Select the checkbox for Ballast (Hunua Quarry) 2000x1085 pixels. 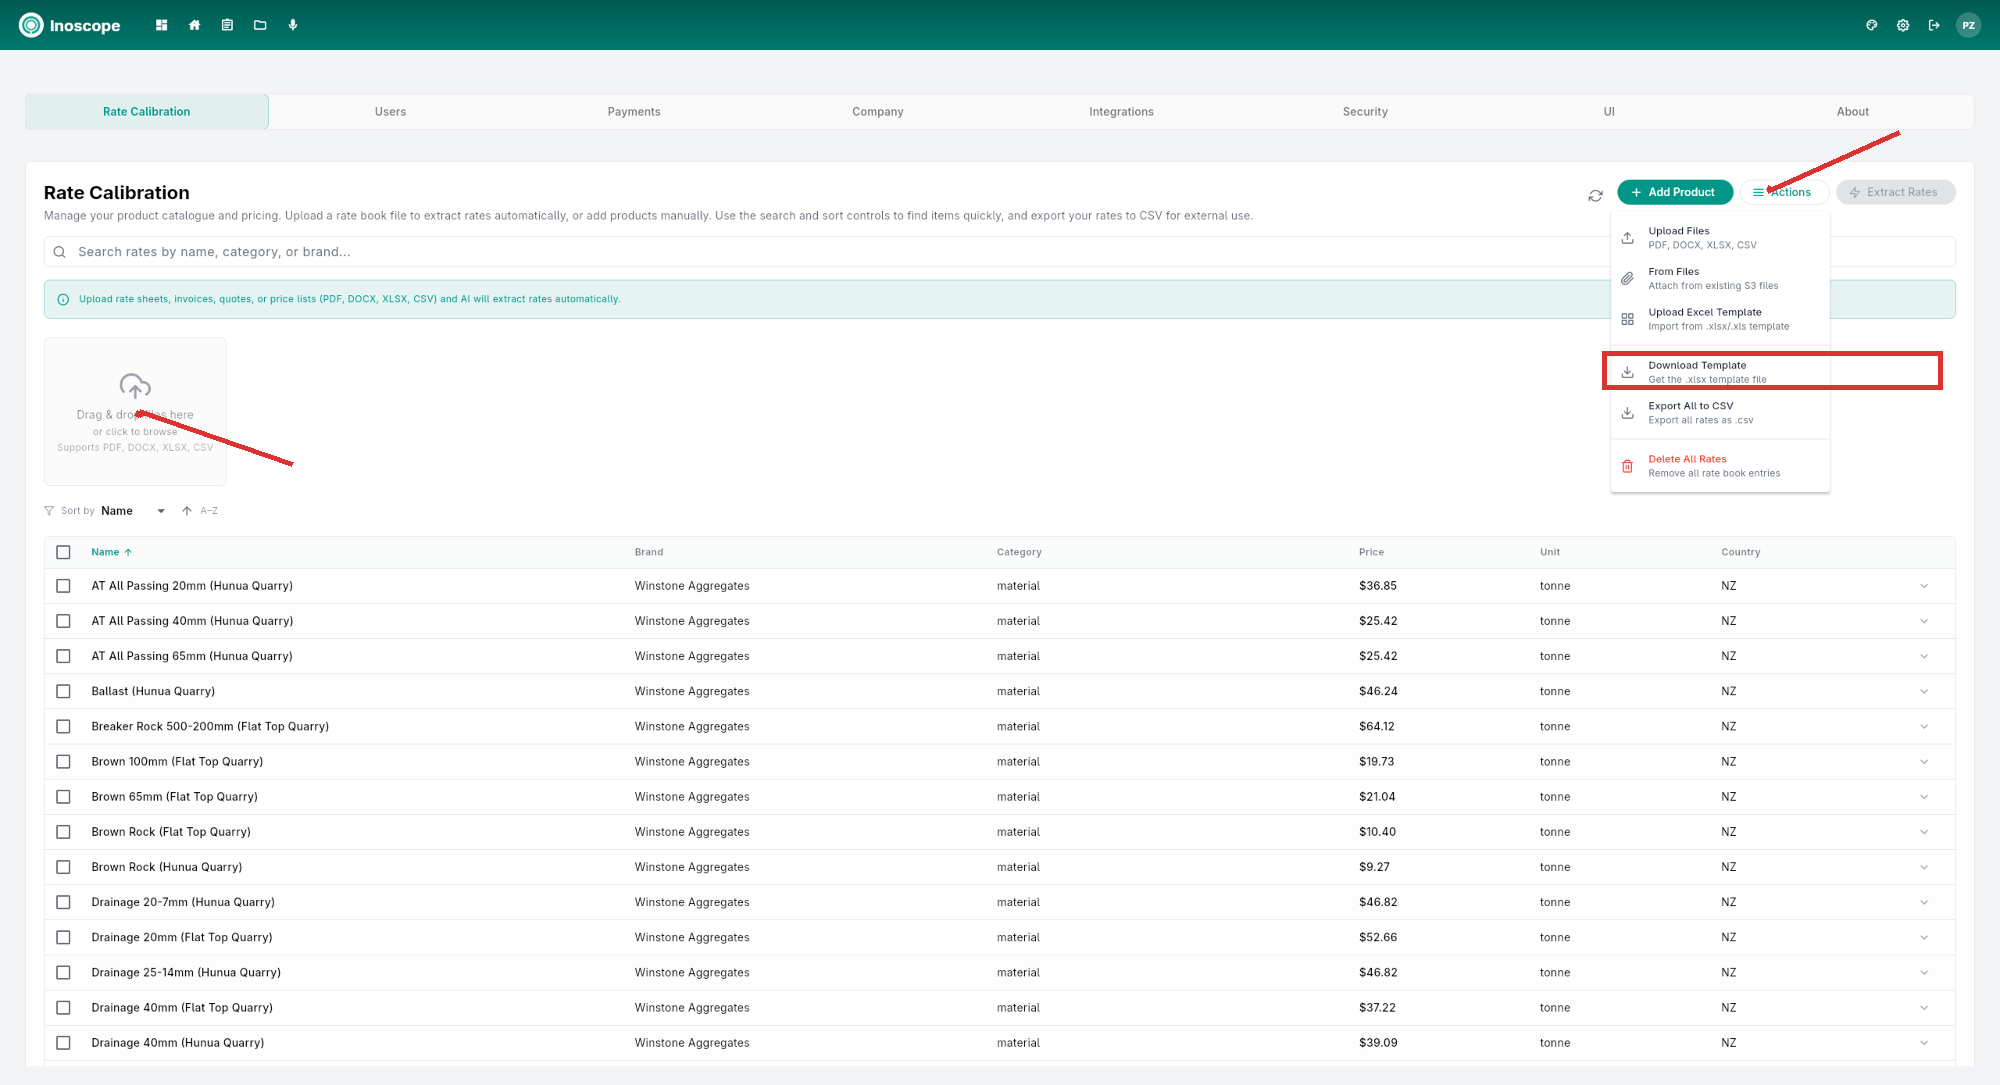pos(64,691)
